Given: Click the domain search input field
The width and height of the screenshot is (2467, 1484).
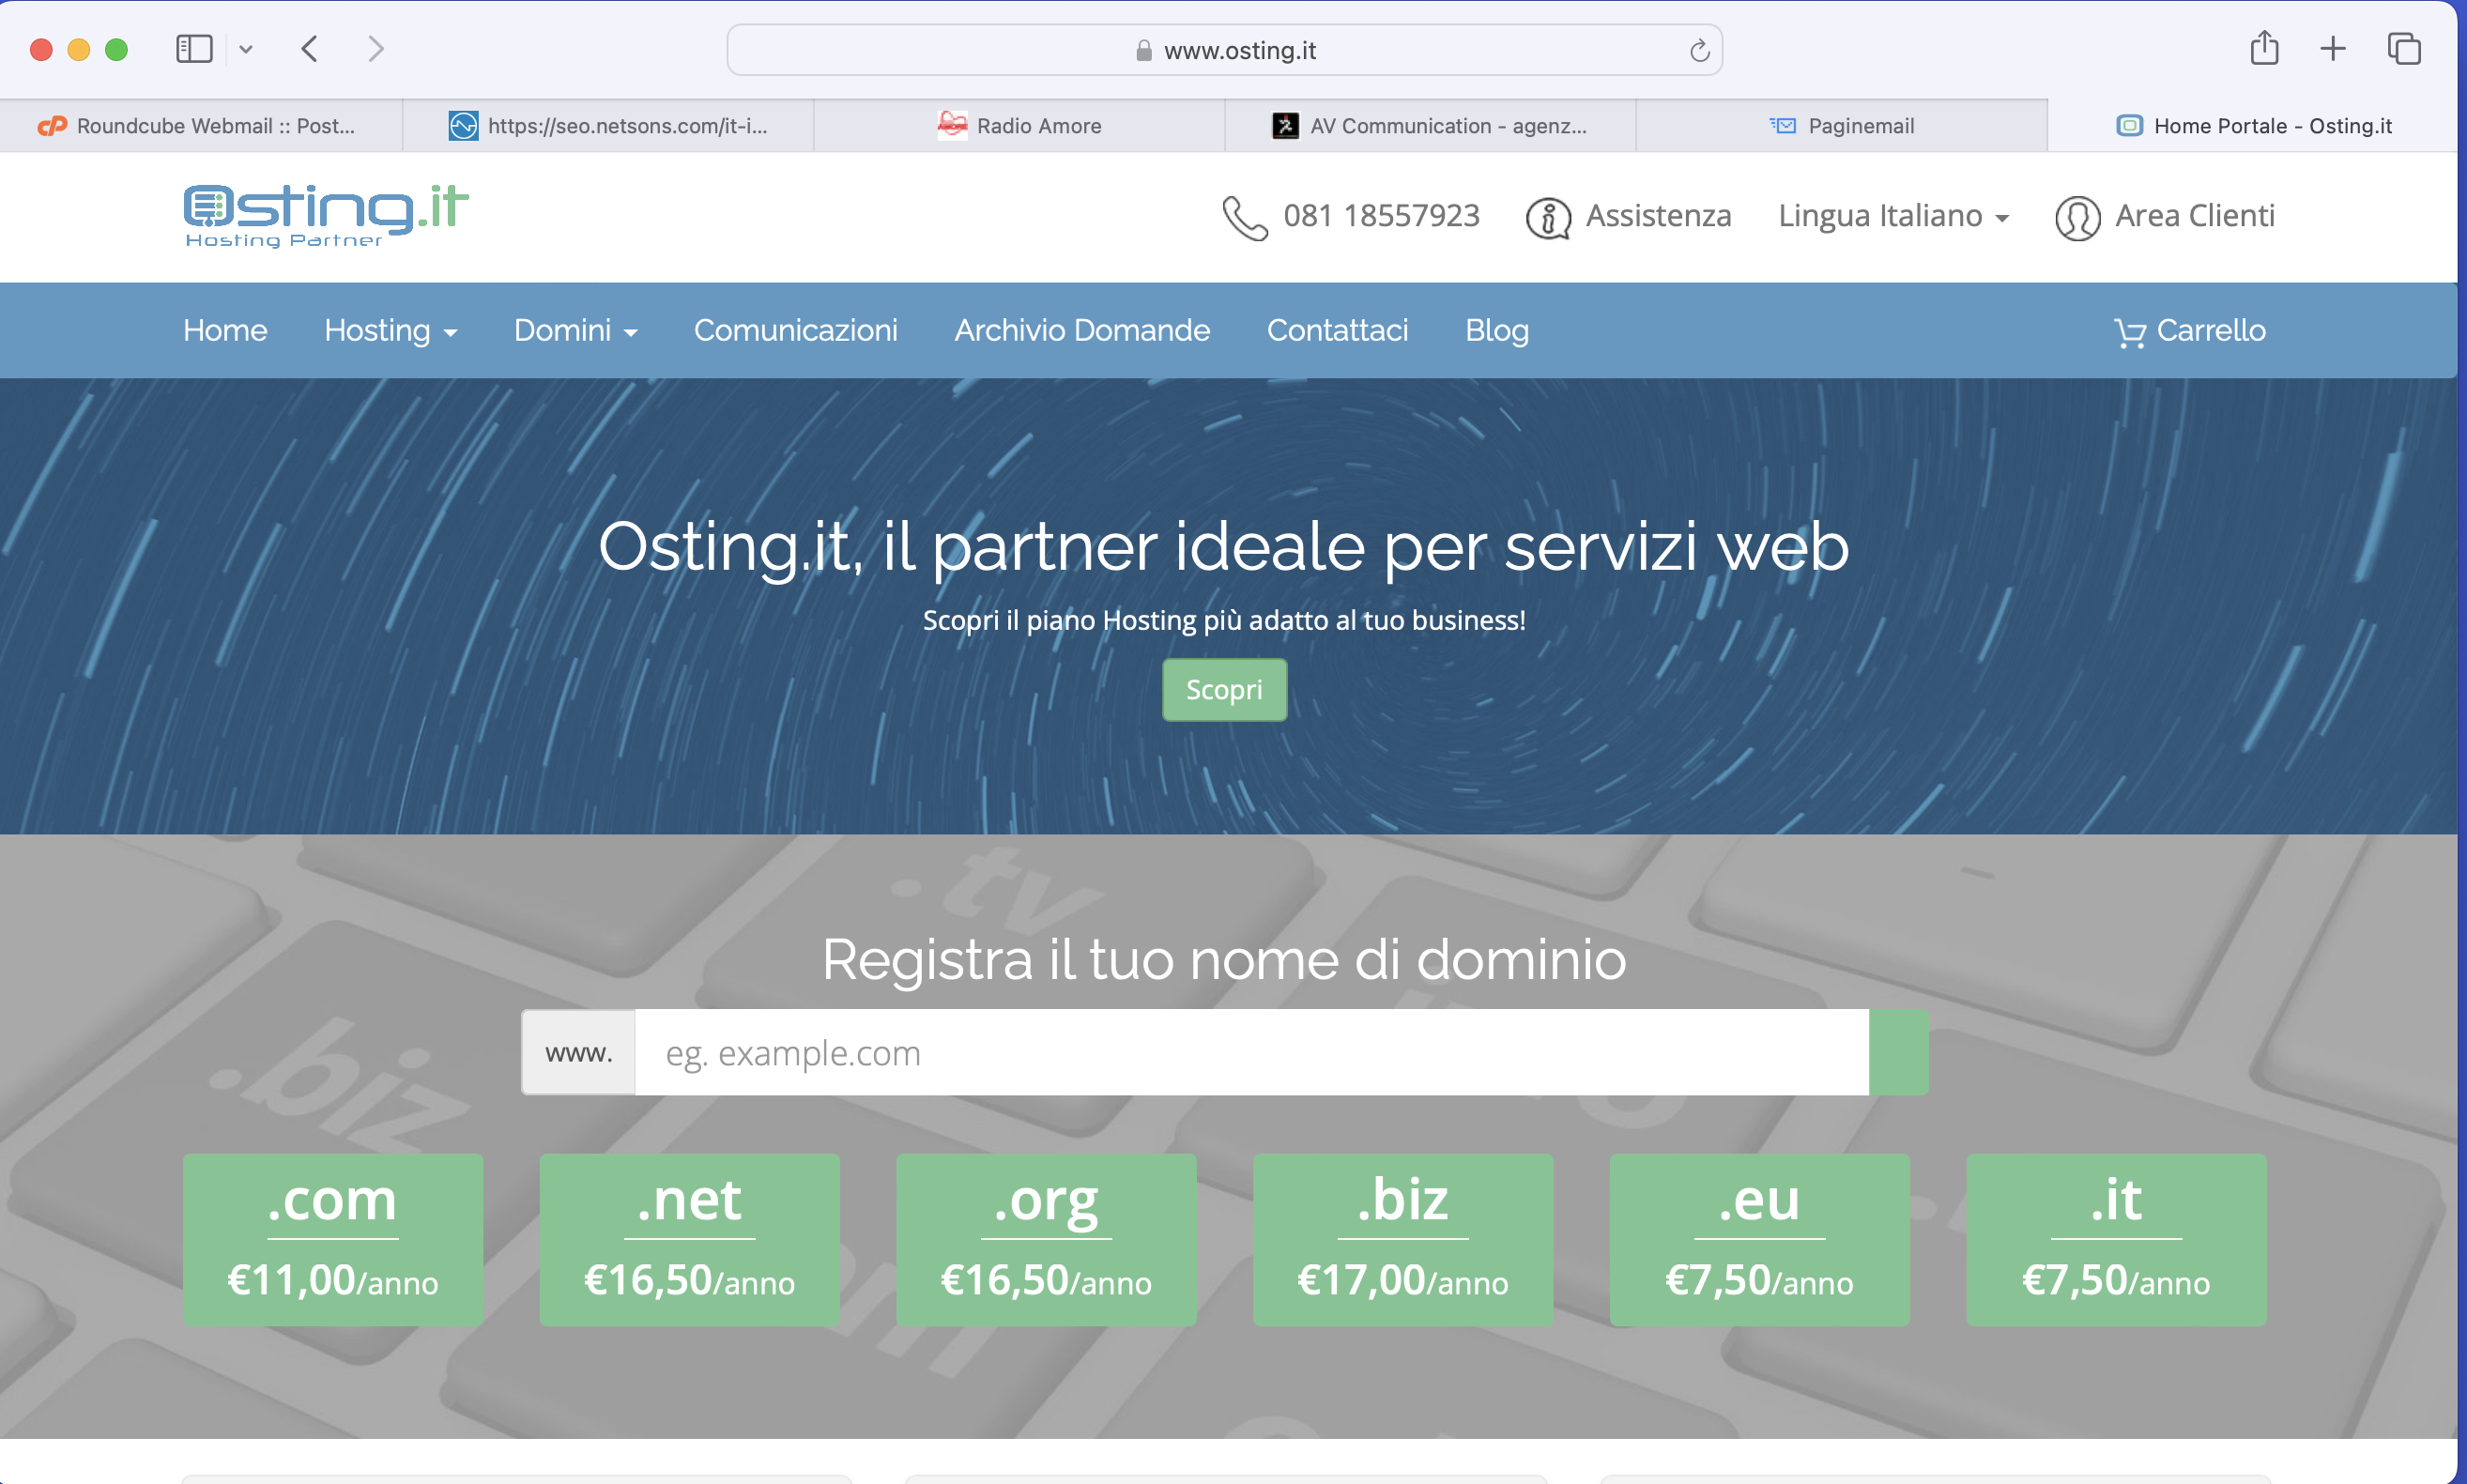Looking at the screenshot, I should pos(1251,1053).
